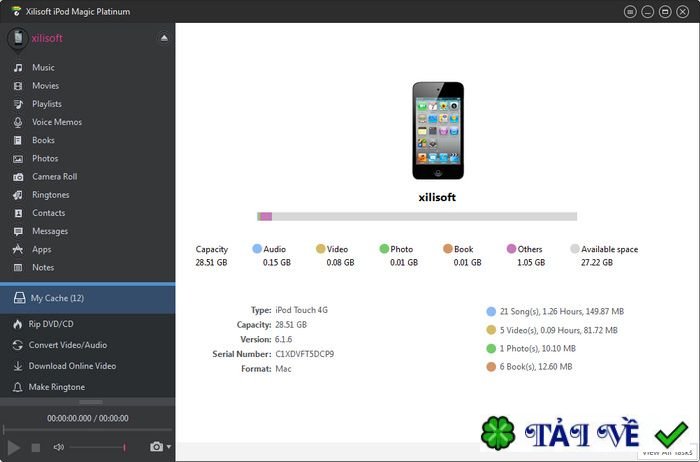The height and width of the screenshot is (462, 700).
Task: Take a snapshot with the camera icon
Action: coord(156,447)
